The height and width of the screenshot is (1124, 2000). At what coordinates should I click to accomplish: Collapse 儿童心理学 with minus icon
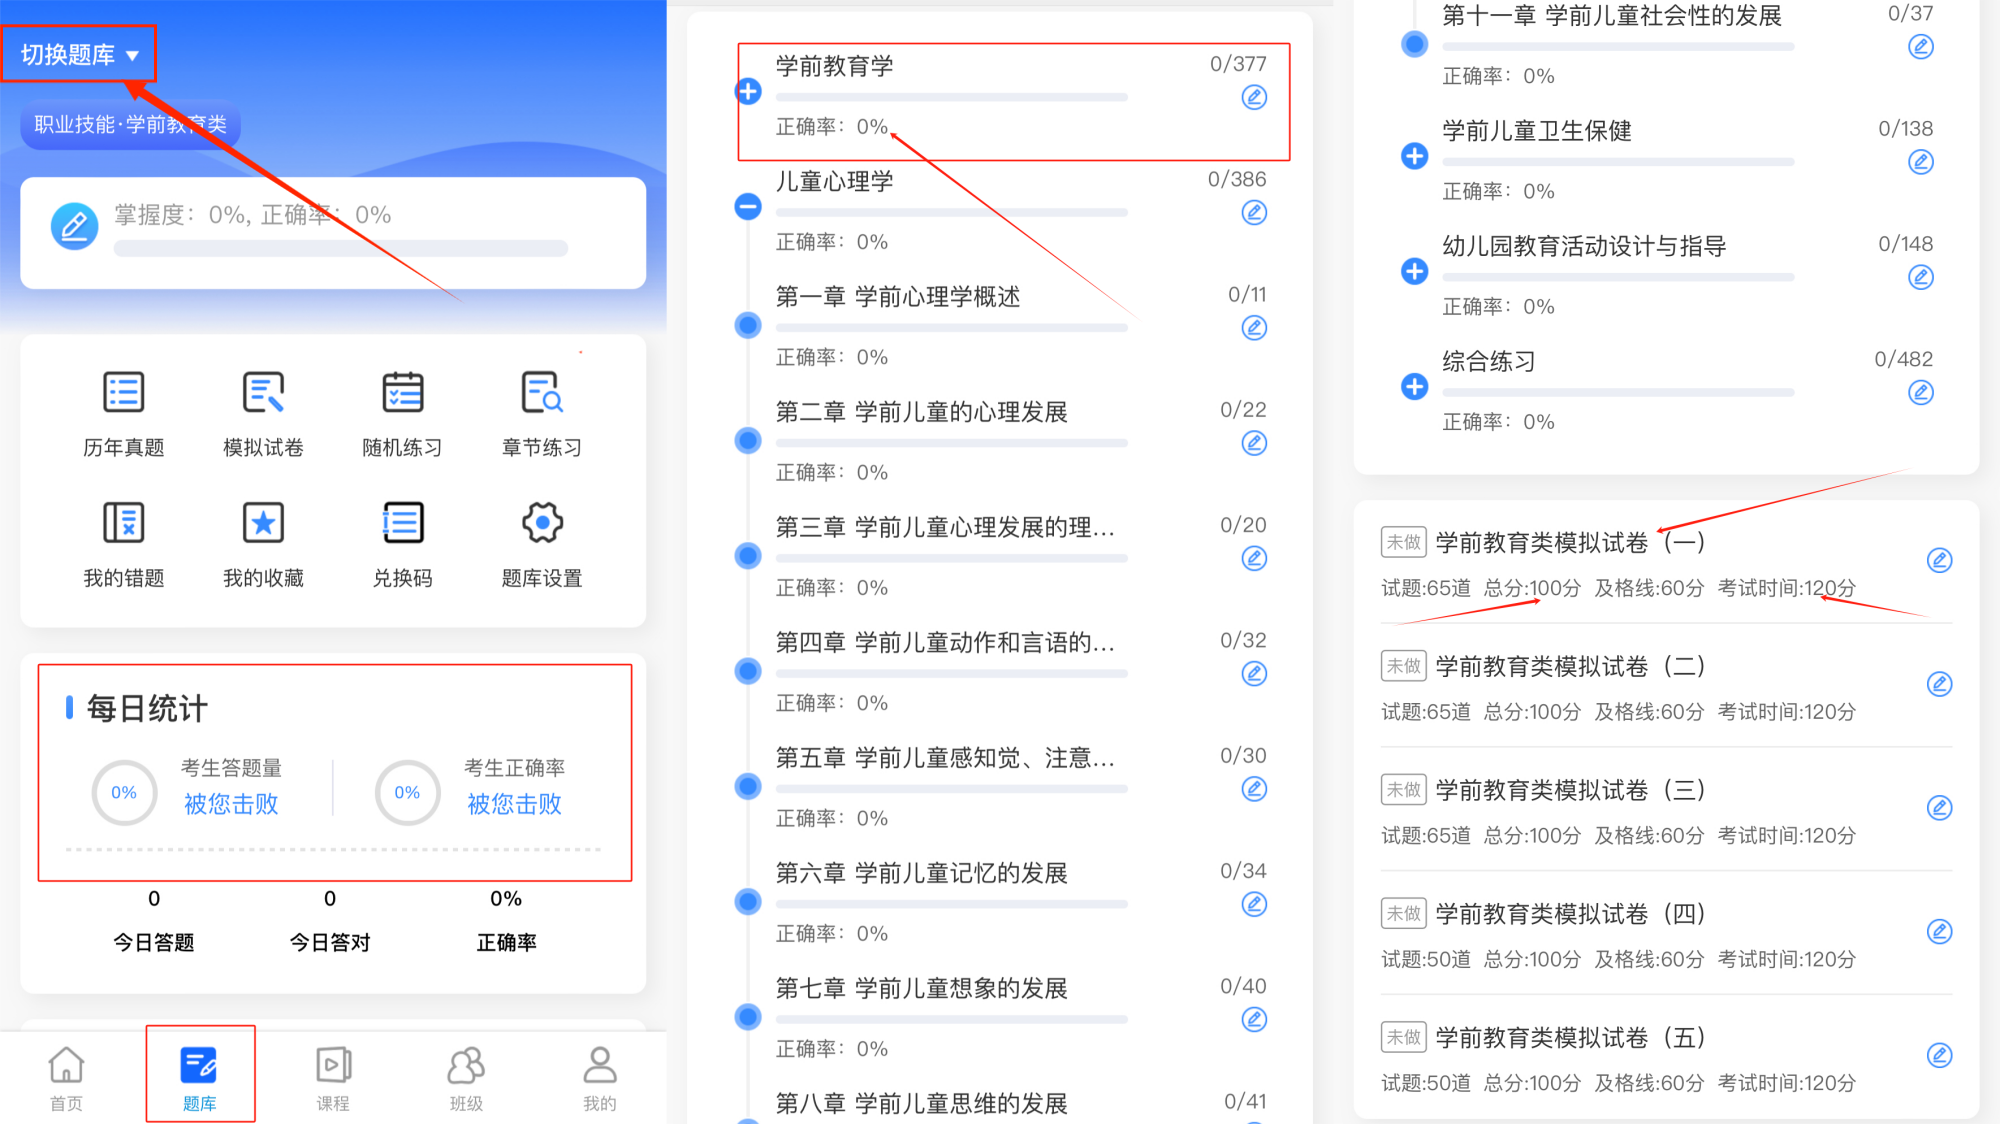(x=748, y=207)
